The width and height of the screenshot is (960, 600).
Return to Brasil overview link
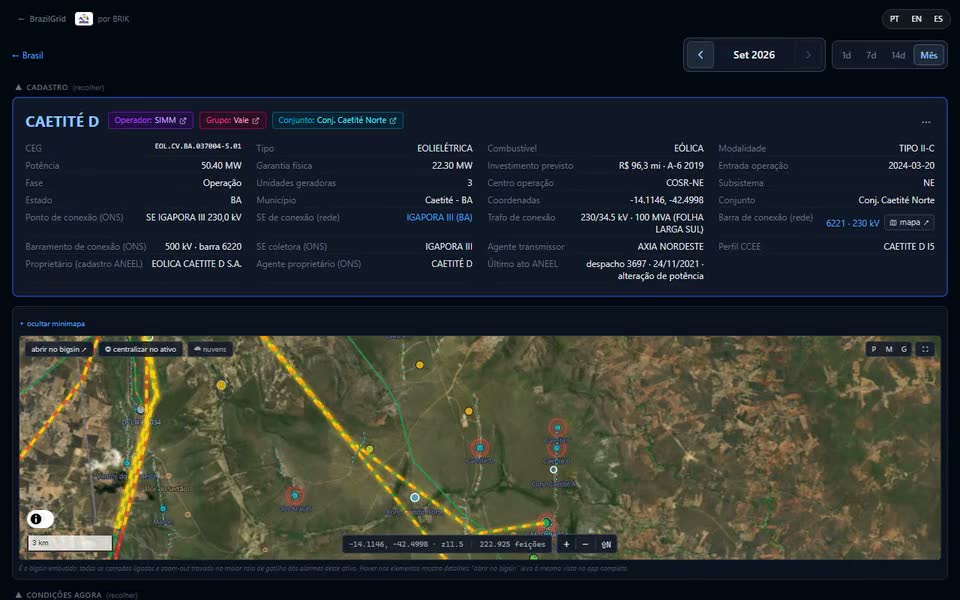(x=28, y=55)
